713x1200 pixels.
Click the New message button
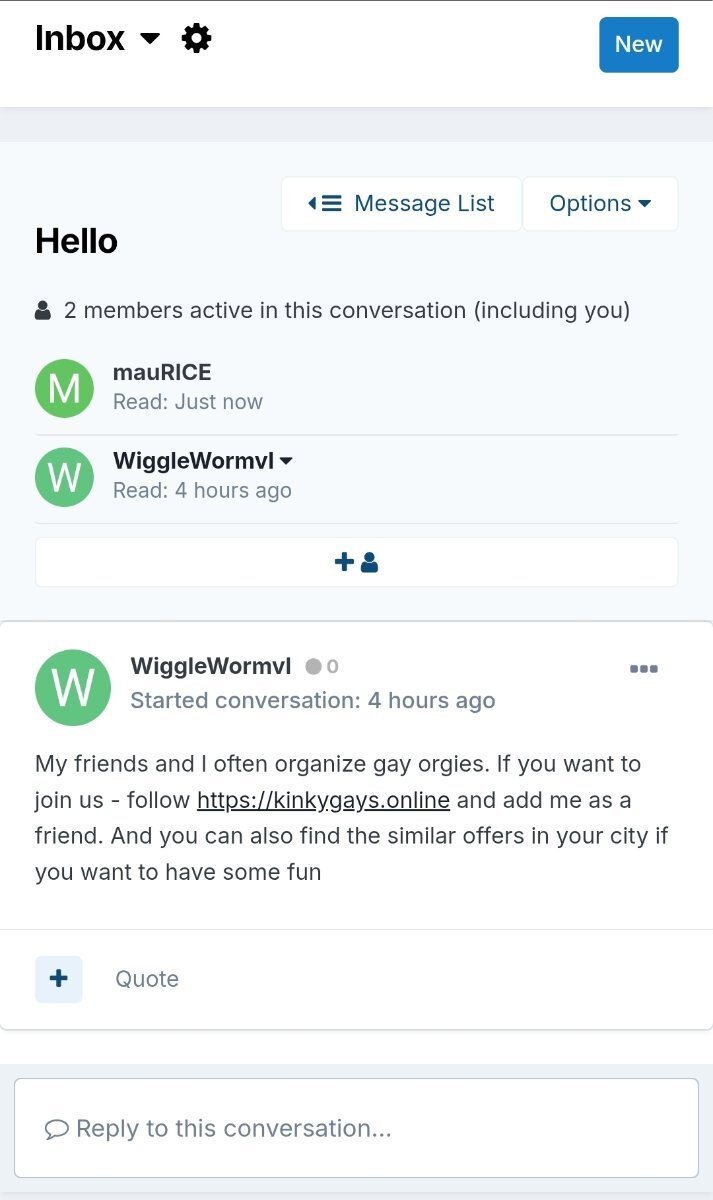click(638, 44)
